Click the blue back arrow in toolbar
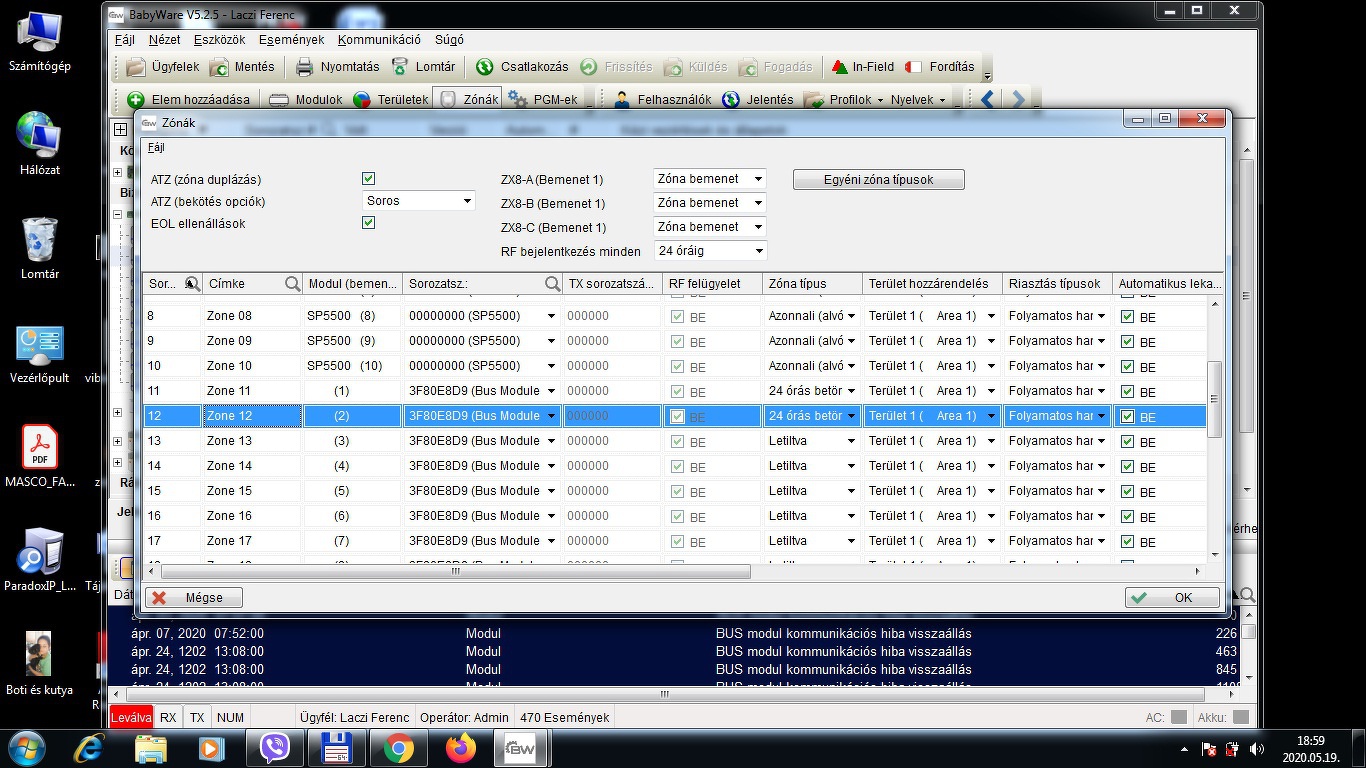Image resolution: width=1366 pixels, height=768 pixels. [987, 99]
